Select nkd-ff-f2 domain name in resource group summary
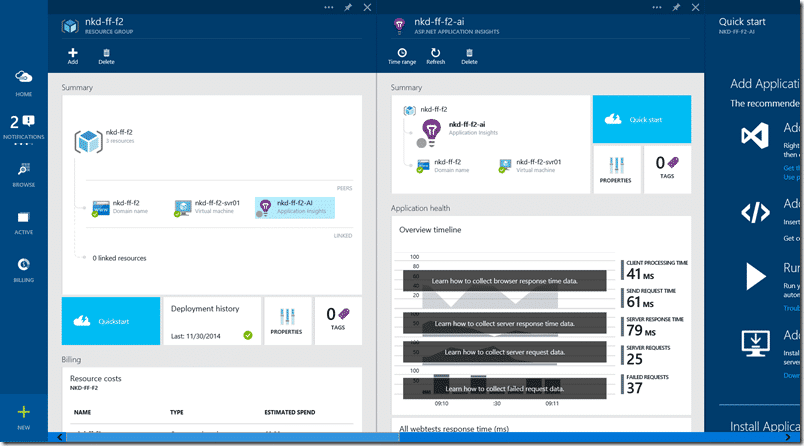Image resolution: width=804 pixels, height=446 pixels. tap(120, 208)
